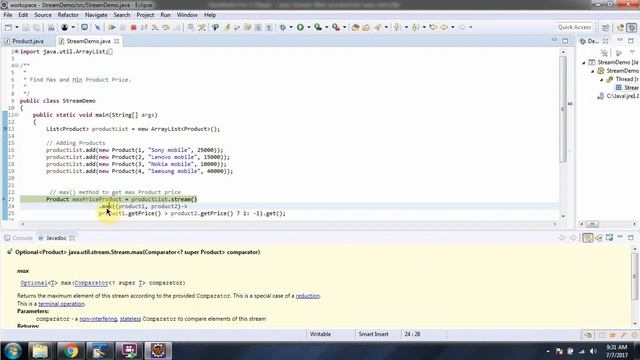The height and width of the screenshot is (360, 640).
Task: Open the External Tools dropdown arrow
Action: coord(344,27)
